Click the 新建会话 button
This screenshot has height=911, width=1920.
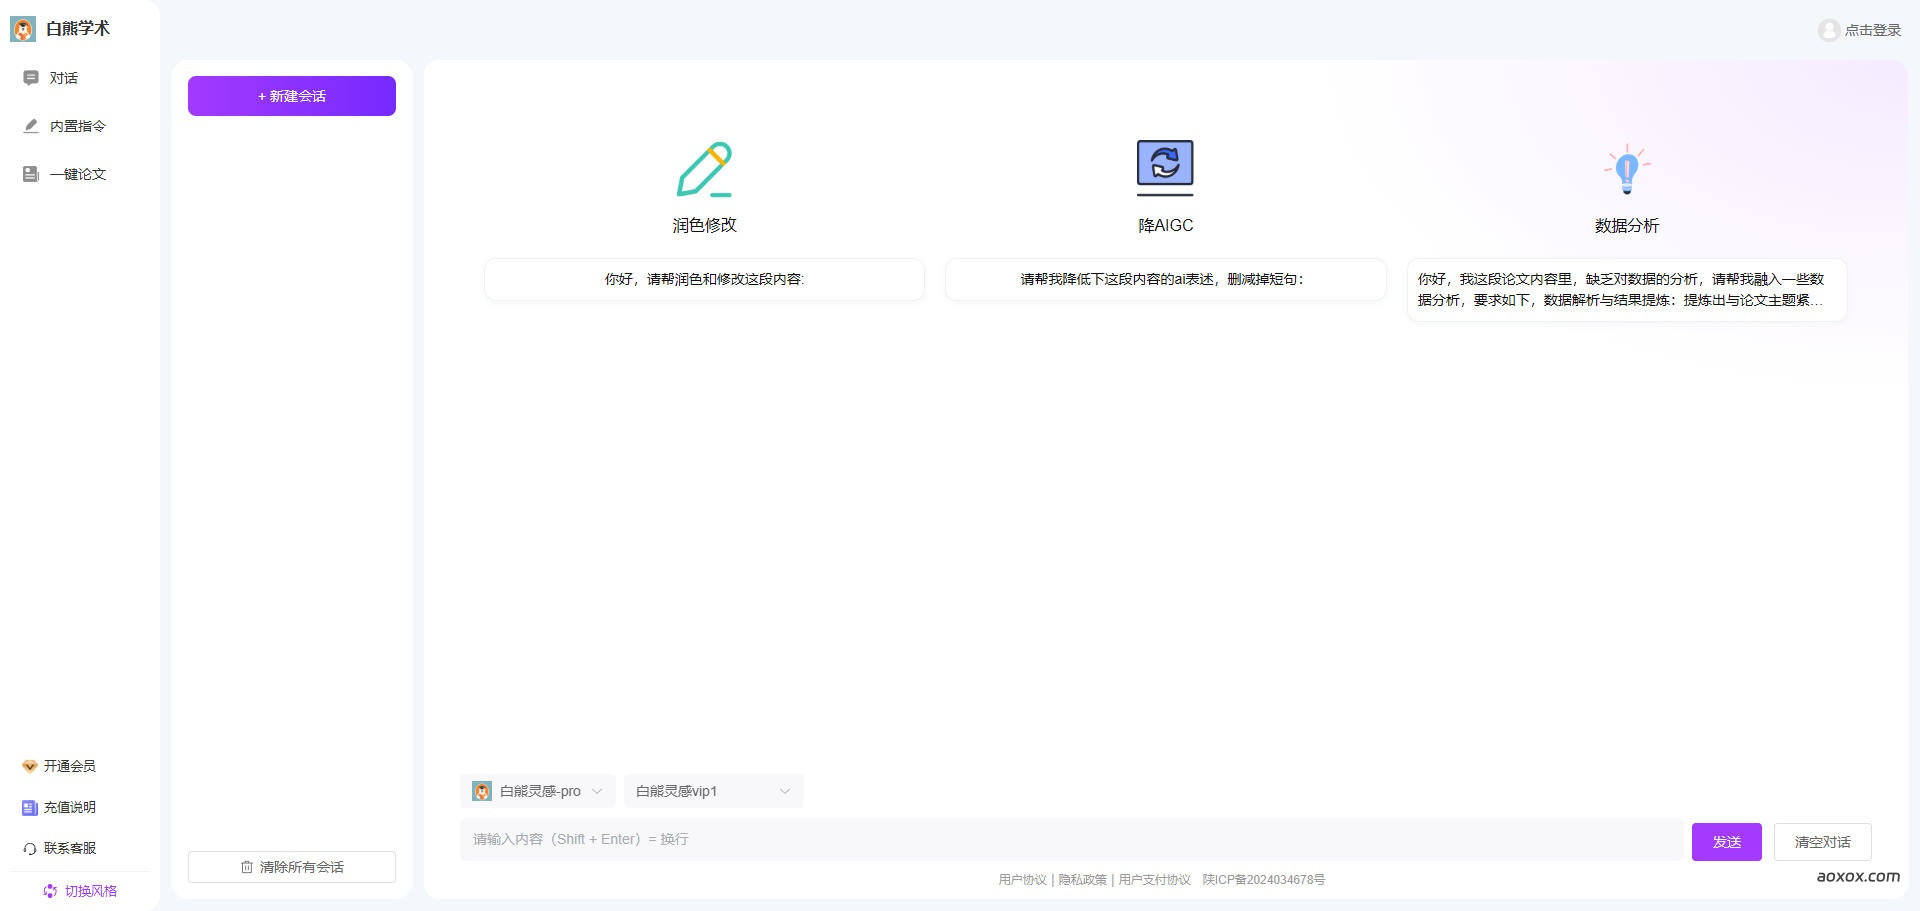click(x=291, y=96)
